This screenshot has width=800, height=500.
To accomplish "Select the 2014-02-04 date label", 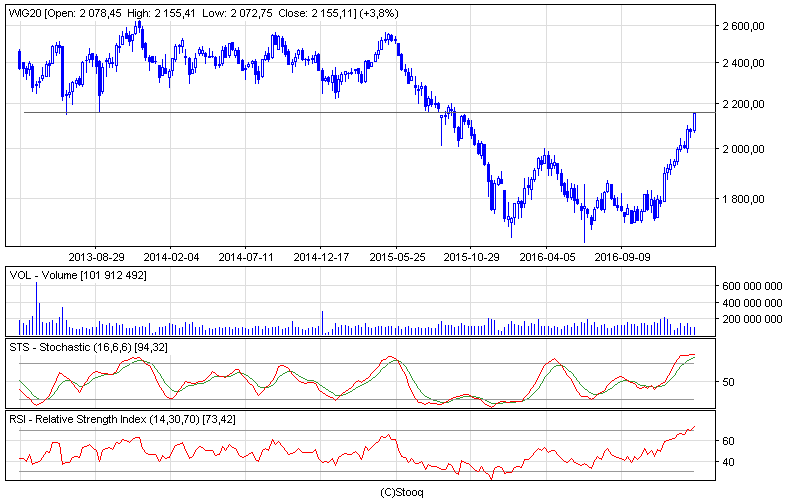I will coord(171,257).
